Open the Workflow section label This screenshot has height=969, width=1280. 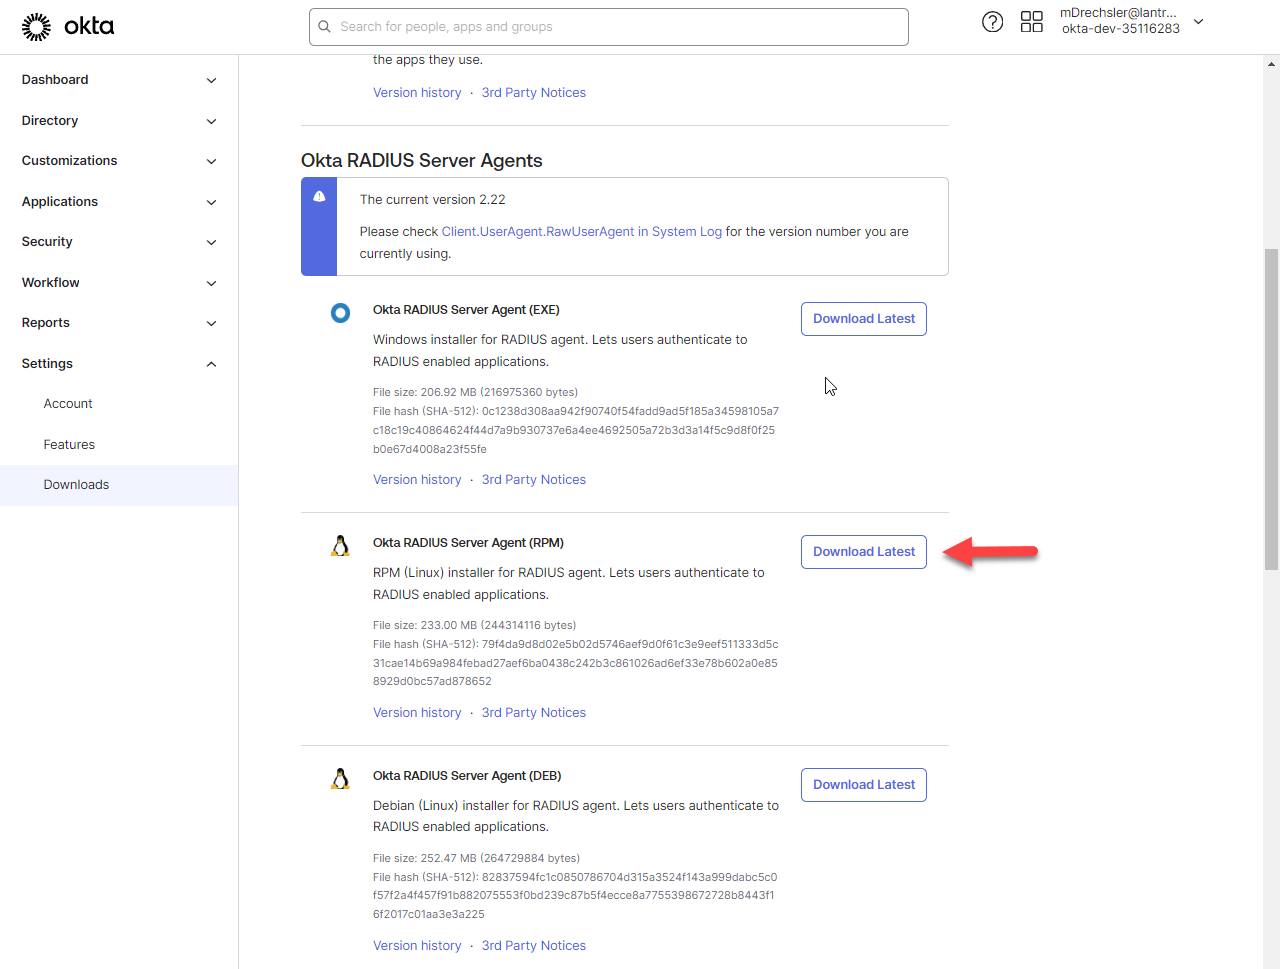(51, 283)
